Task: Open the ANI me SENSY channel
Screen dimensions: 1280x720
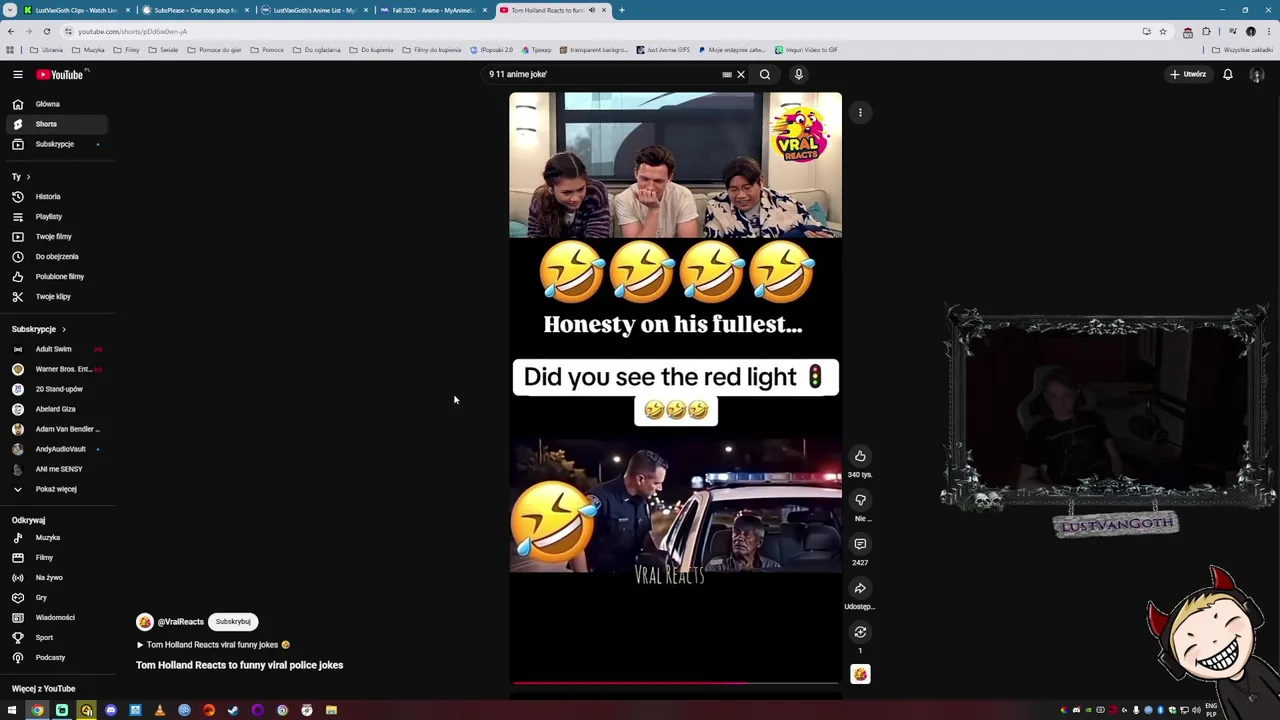Action: pyautogui.click(x=57, y=469)
